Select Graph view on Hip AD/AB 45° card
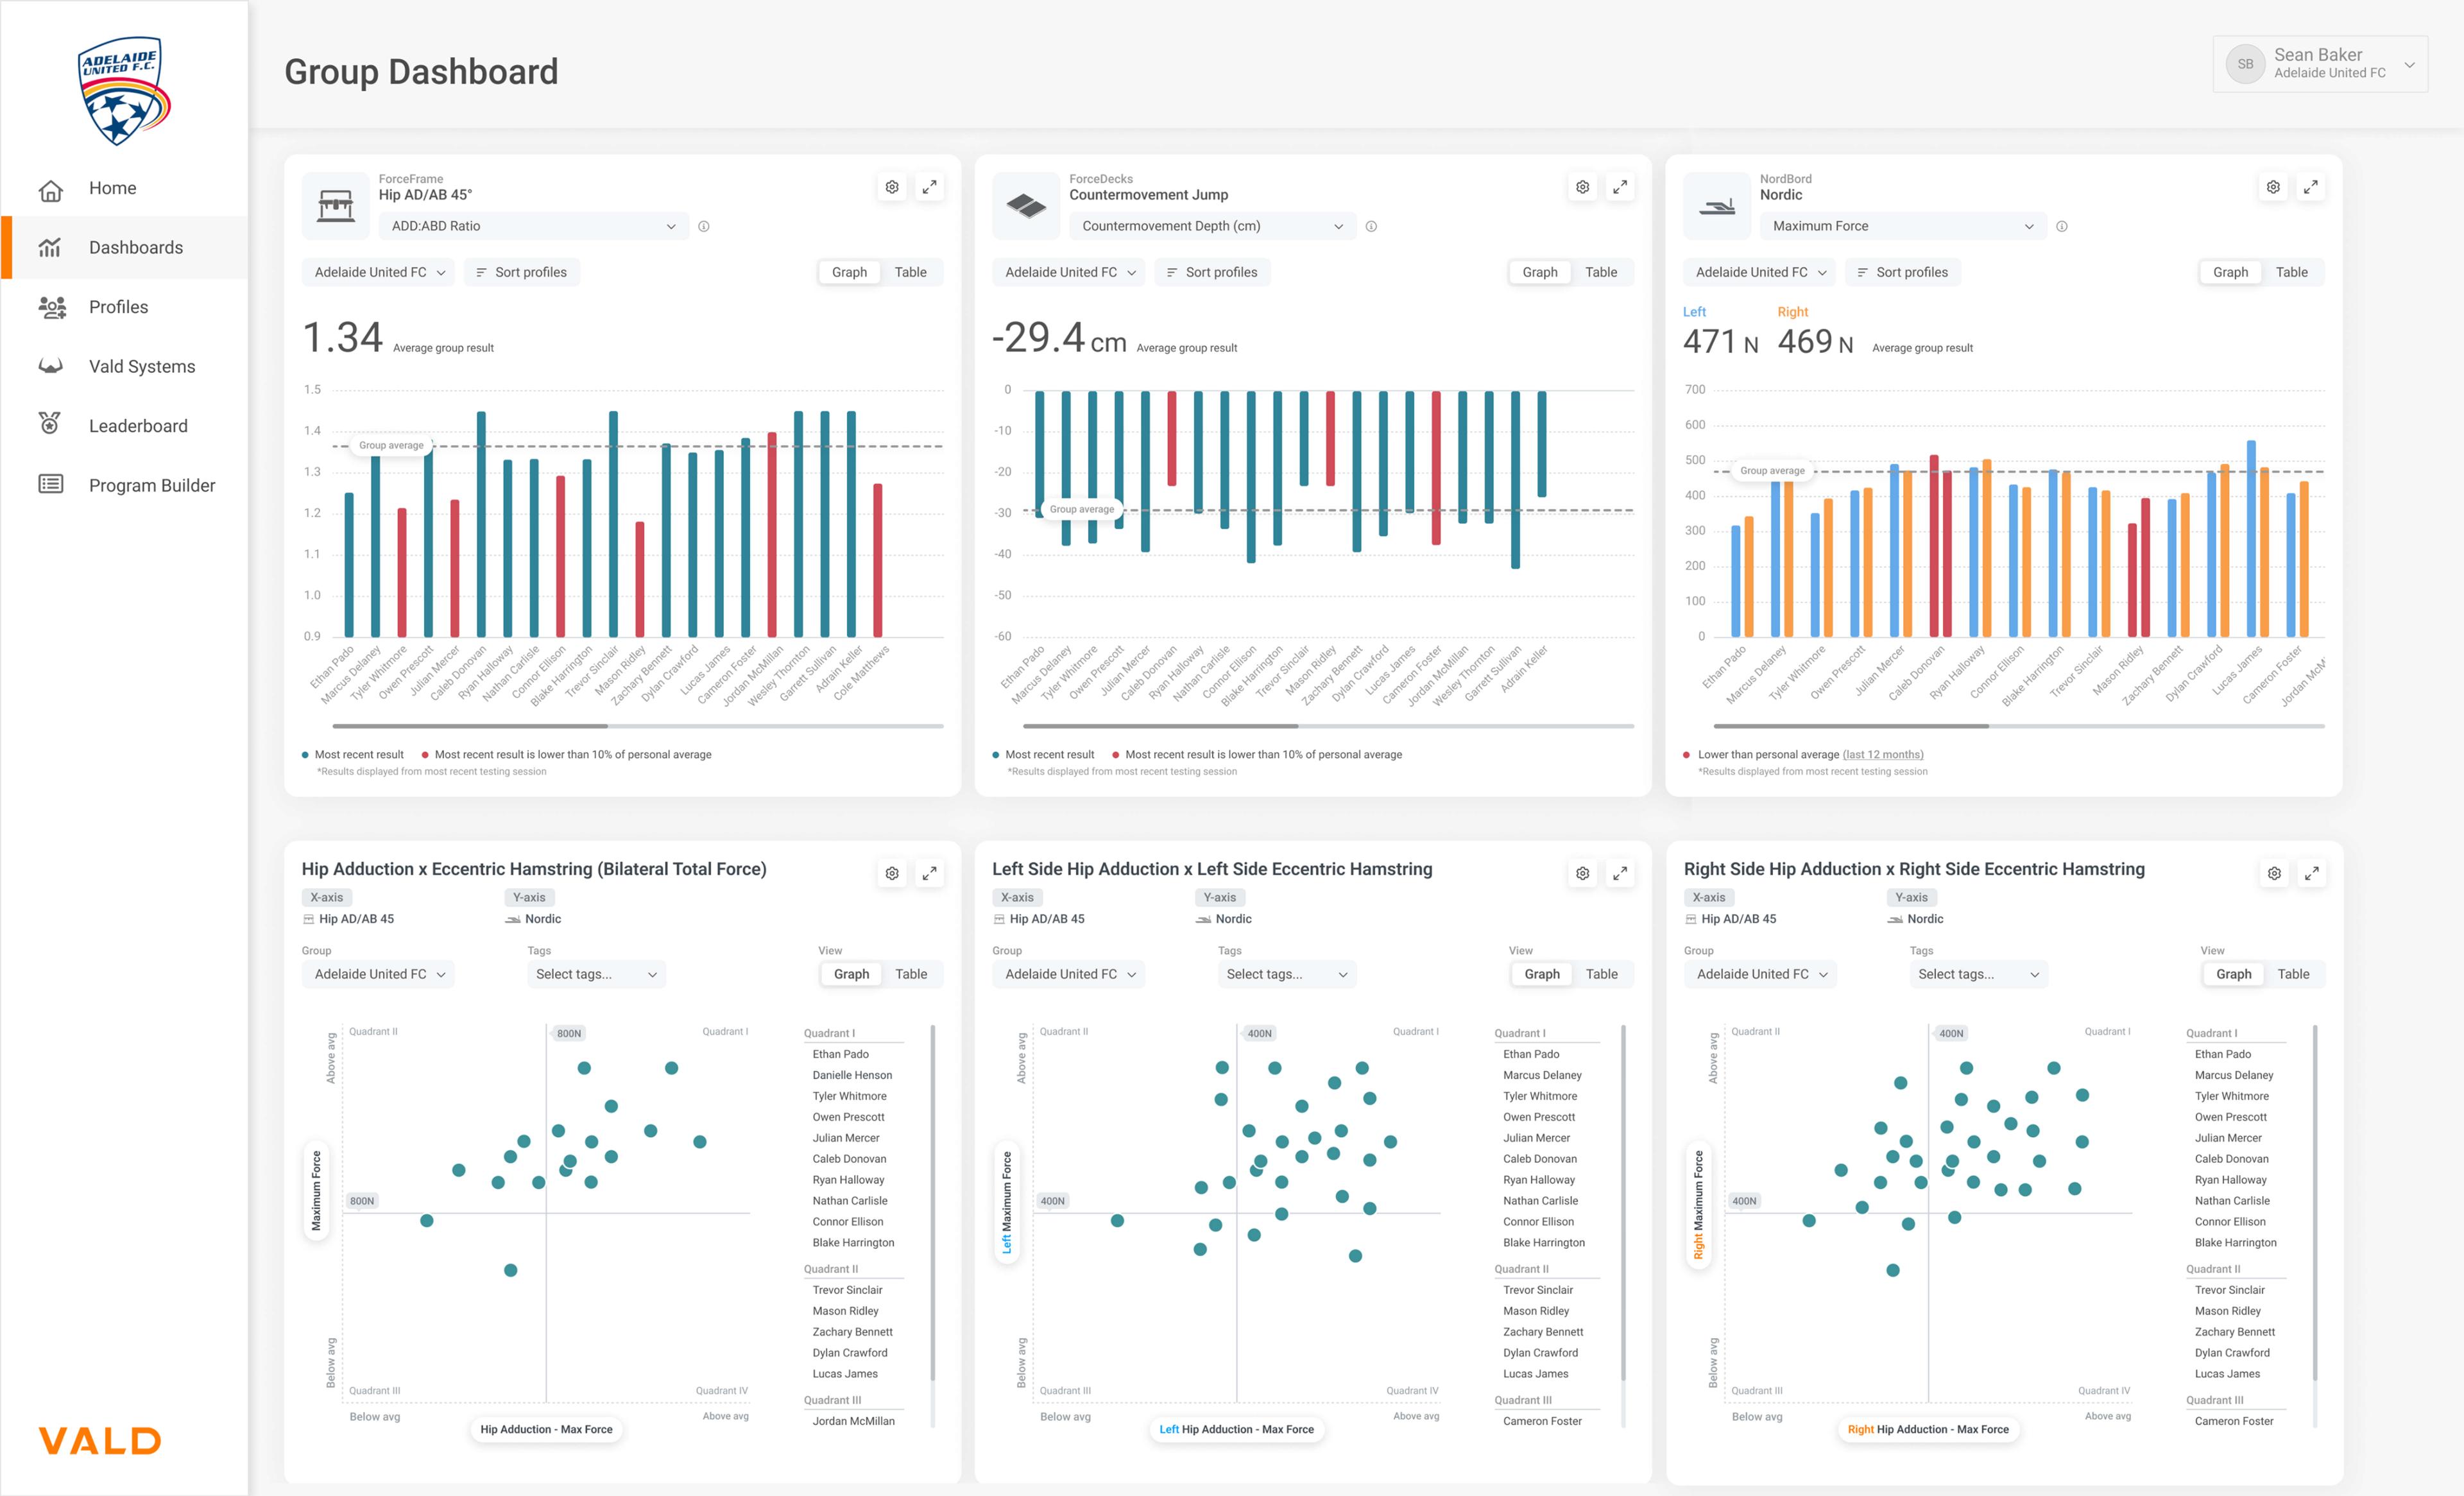Viewport: 2464px width, 1496px height. [x=849, y=272]
